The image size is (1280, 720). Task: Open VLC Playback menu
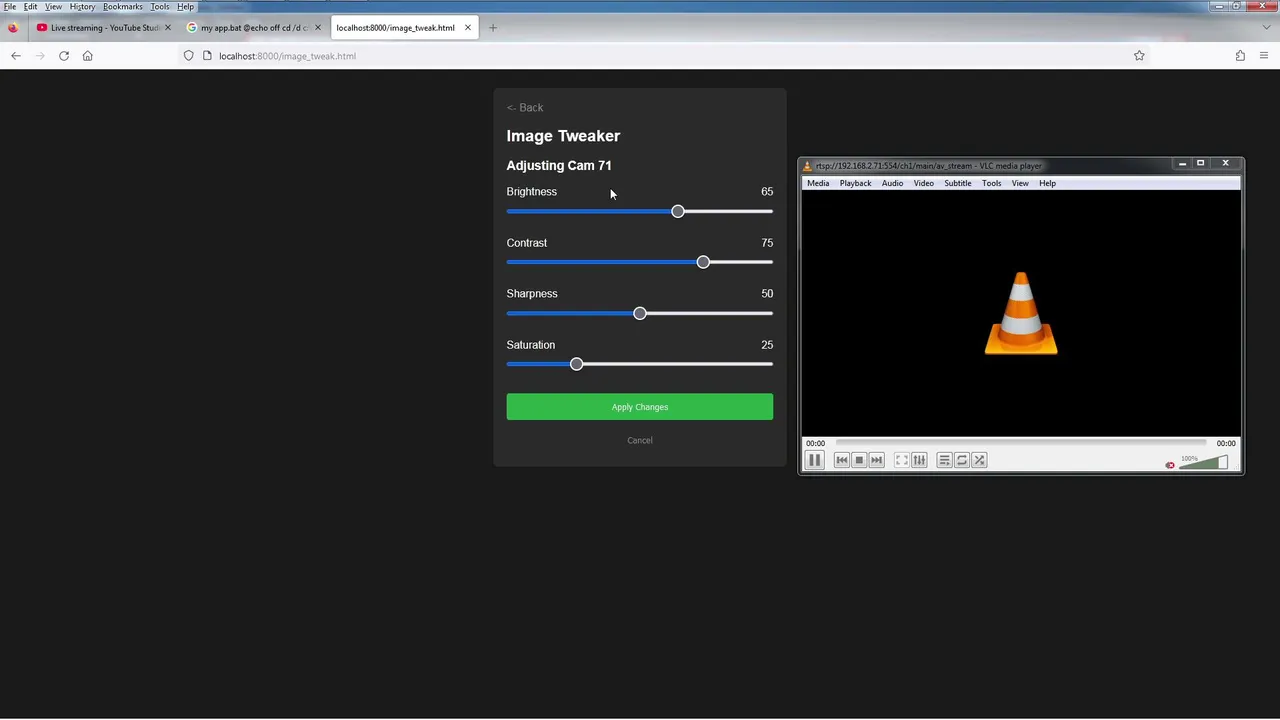click(855, 183)
